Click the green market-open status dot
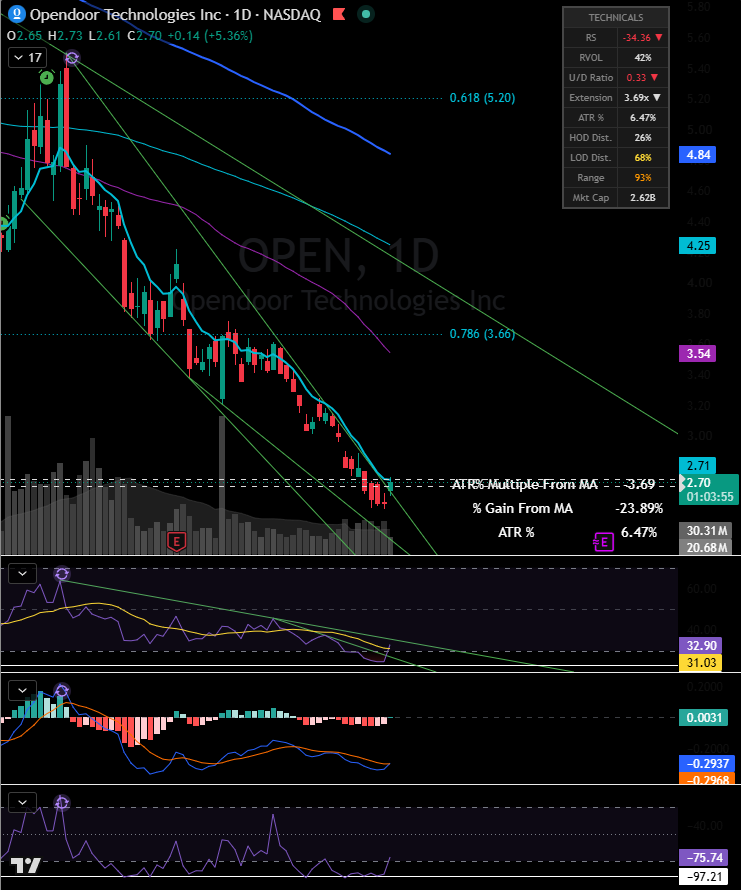Viewport: 741px width, 890px height. [x=366, y=14]
